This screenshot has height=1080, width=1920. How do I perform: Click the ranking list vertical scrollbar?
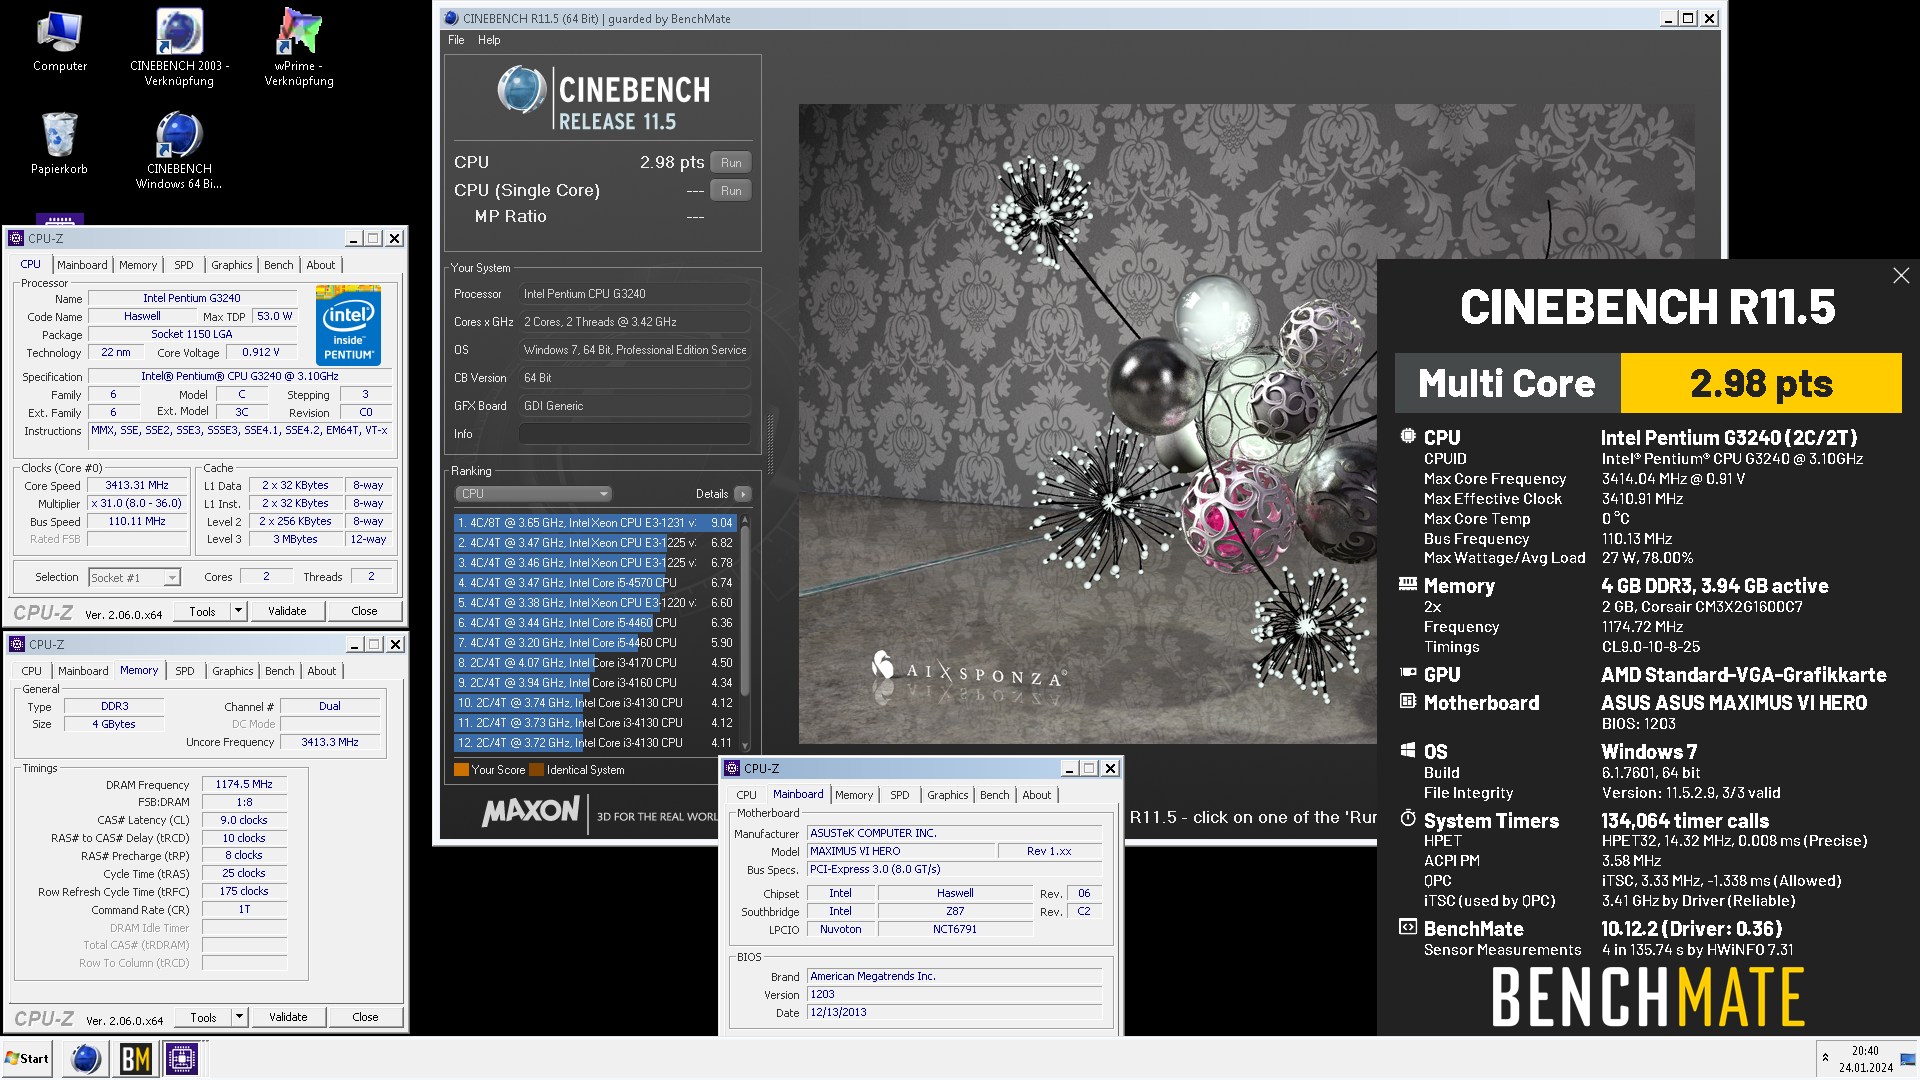[745, 632]
